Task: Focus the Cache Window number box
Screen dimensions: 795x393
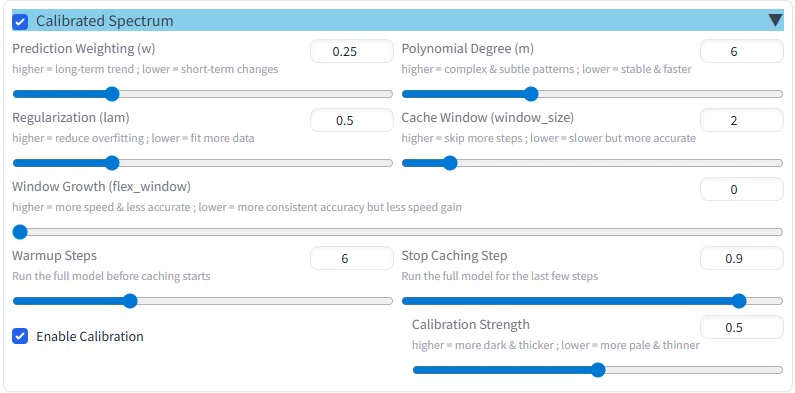Action: 742,120
